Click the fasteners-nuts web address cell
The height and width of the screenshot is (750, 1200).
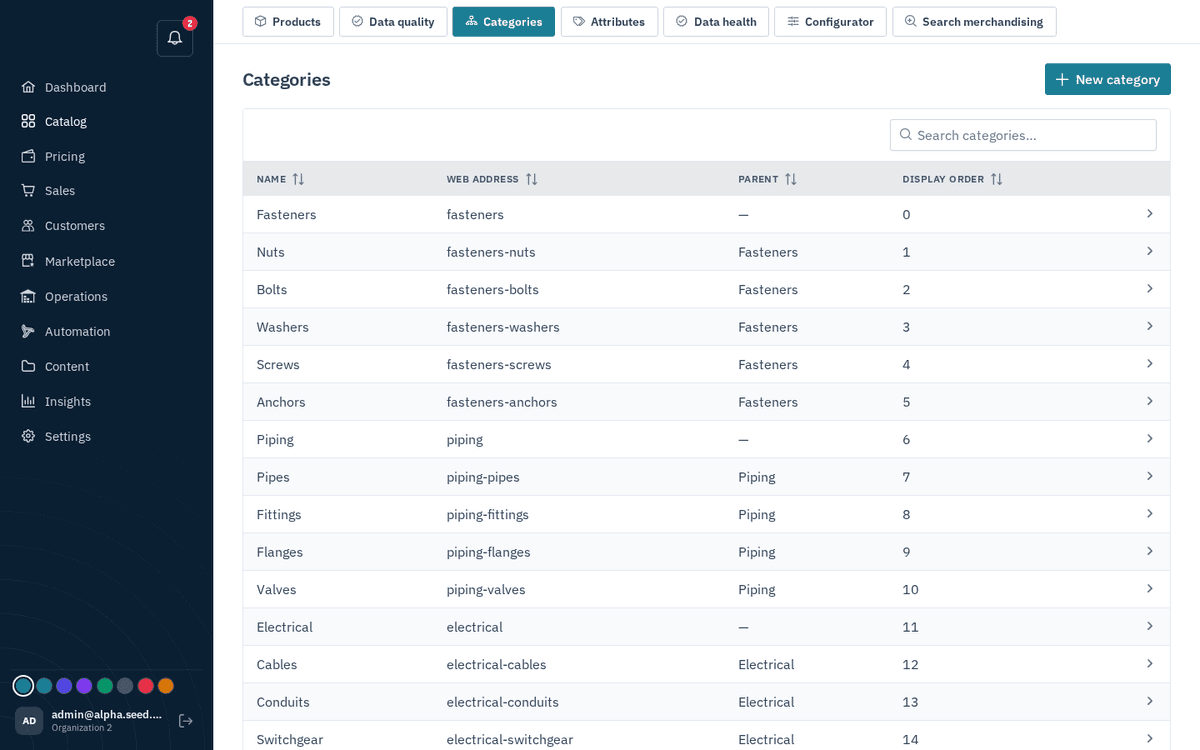491,252
